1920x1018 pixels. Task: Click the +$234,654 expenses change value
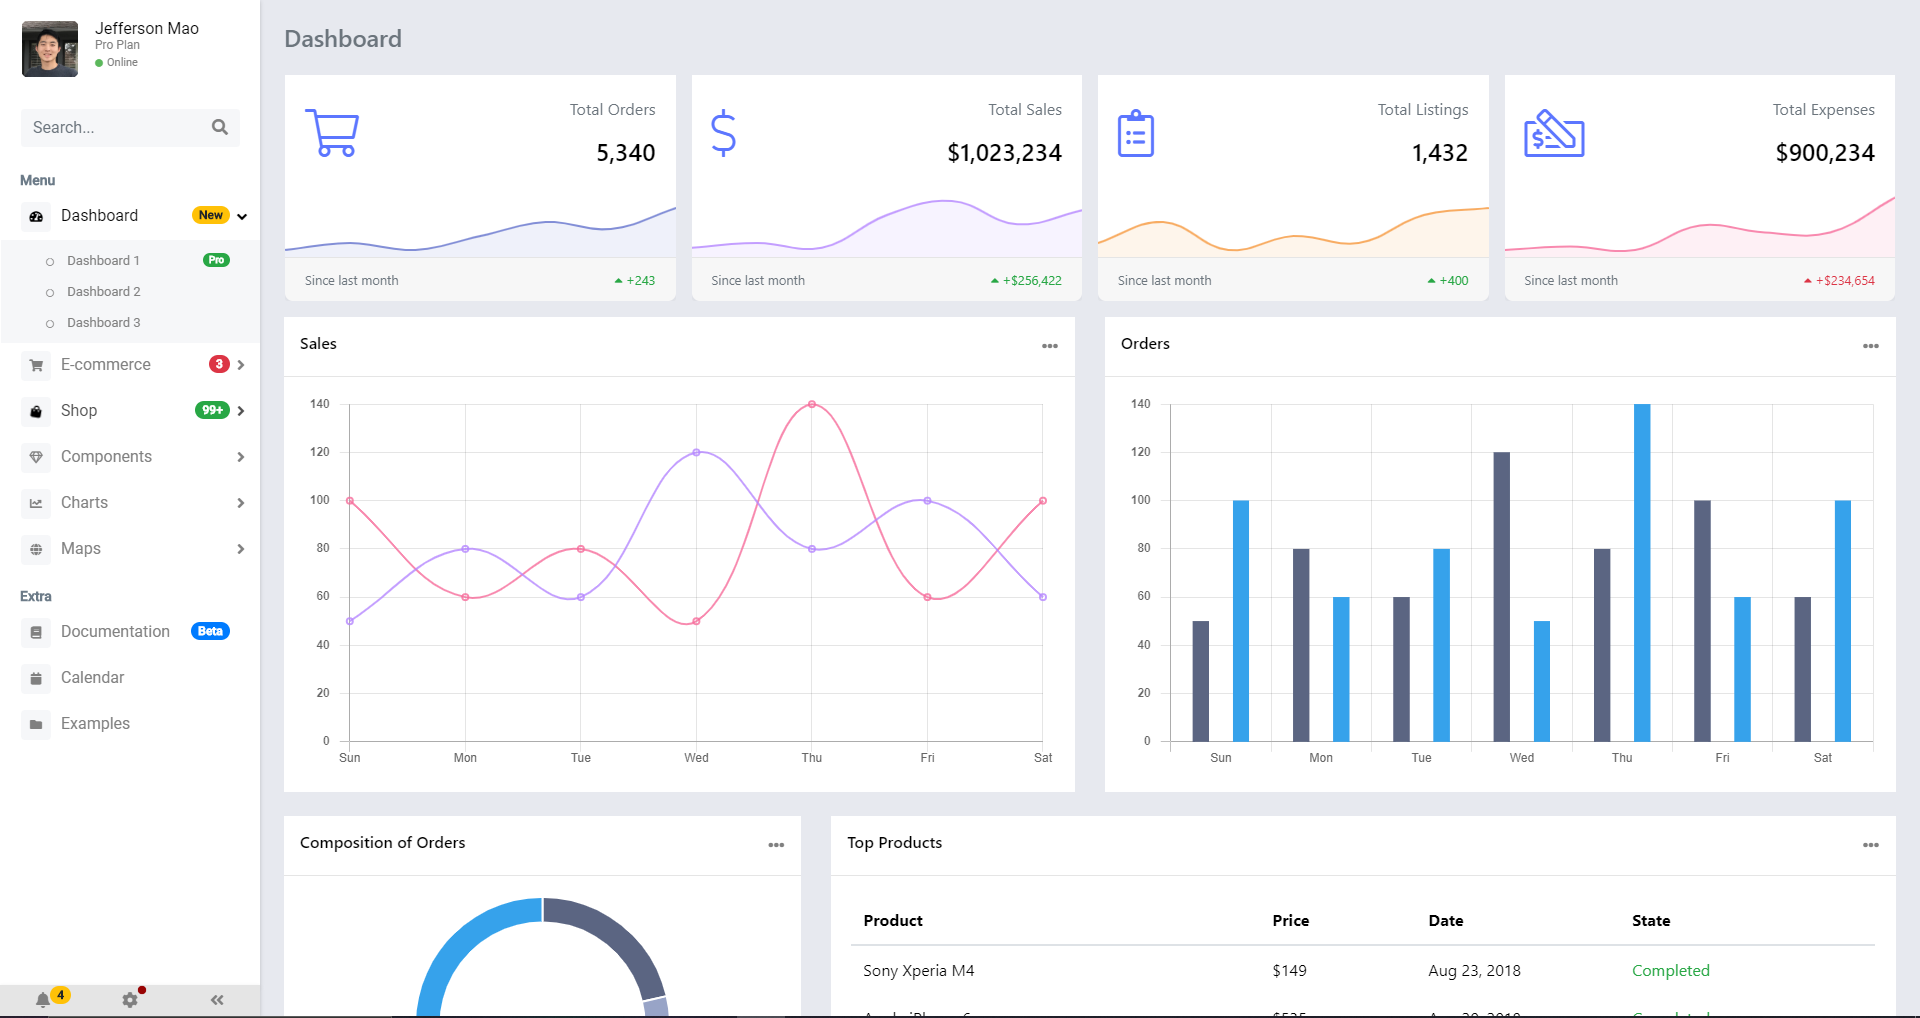coord(1845,281)
